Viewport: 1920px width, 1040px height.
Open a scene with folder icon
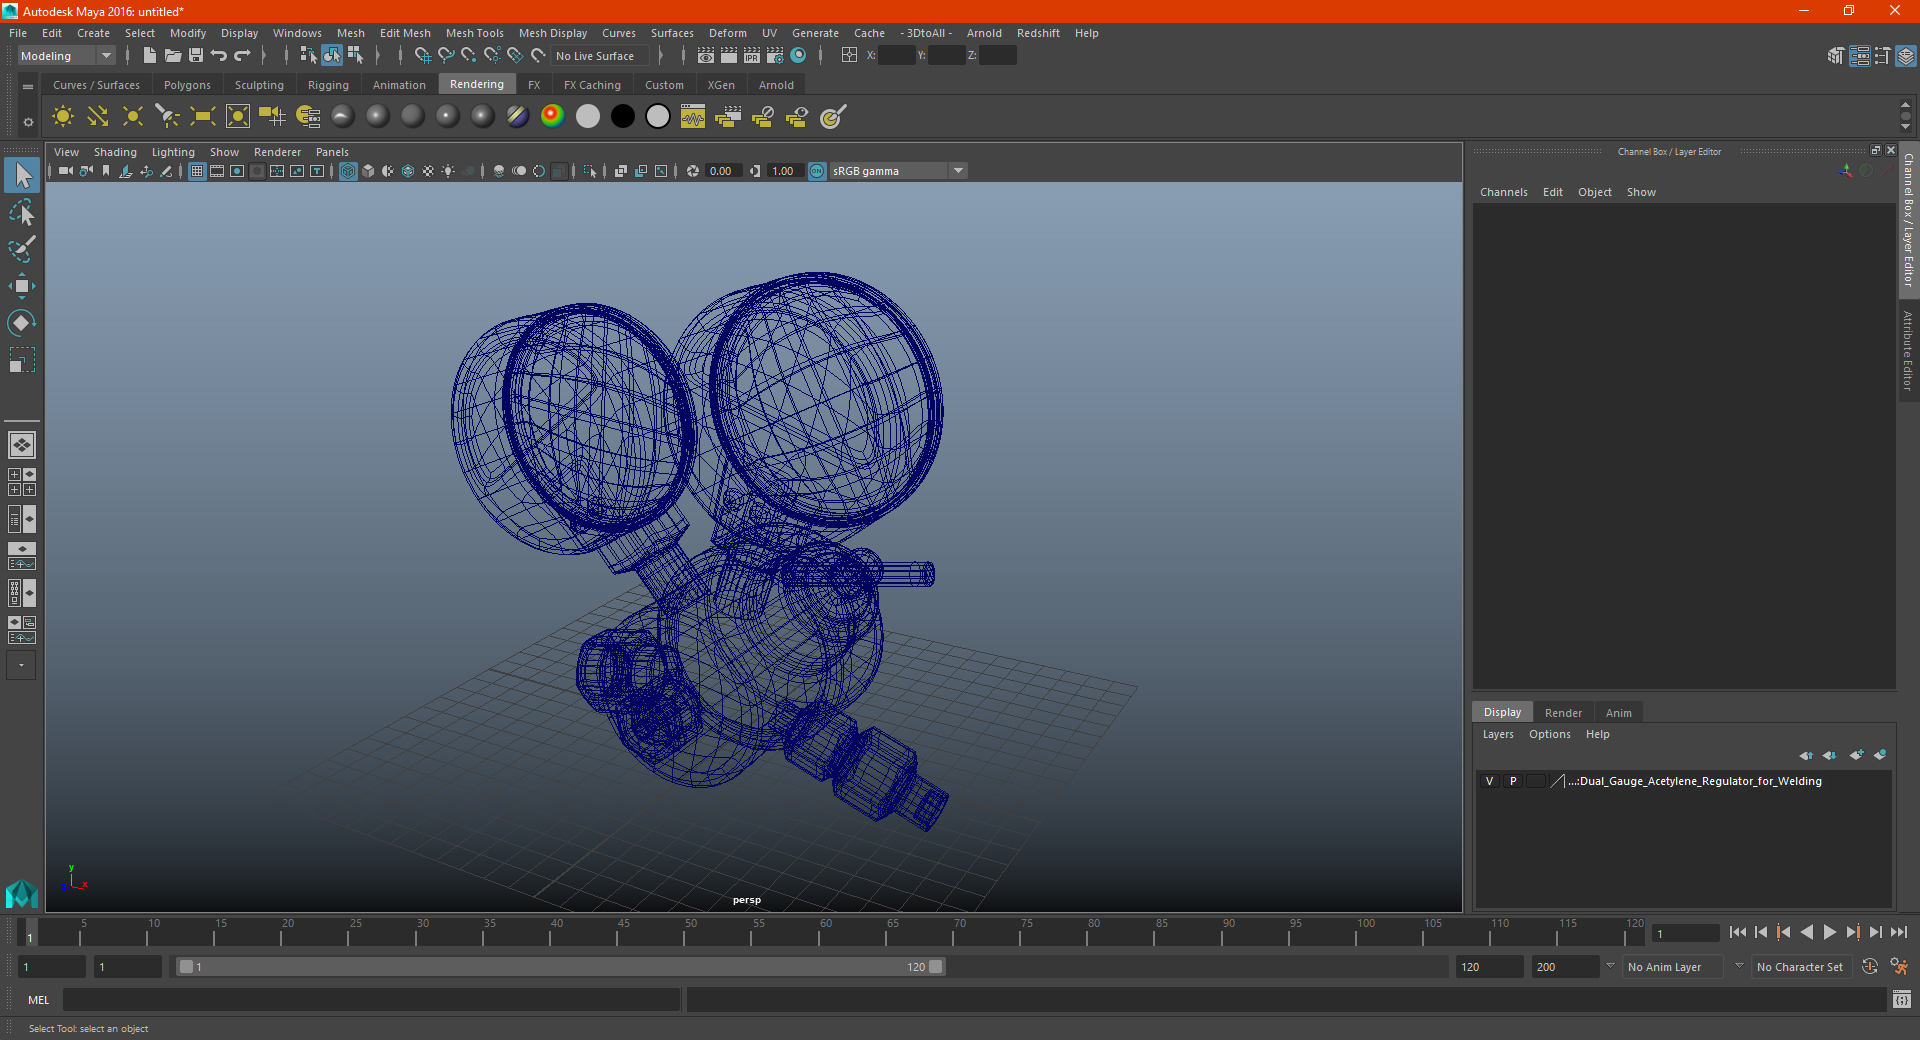(172, 55)
